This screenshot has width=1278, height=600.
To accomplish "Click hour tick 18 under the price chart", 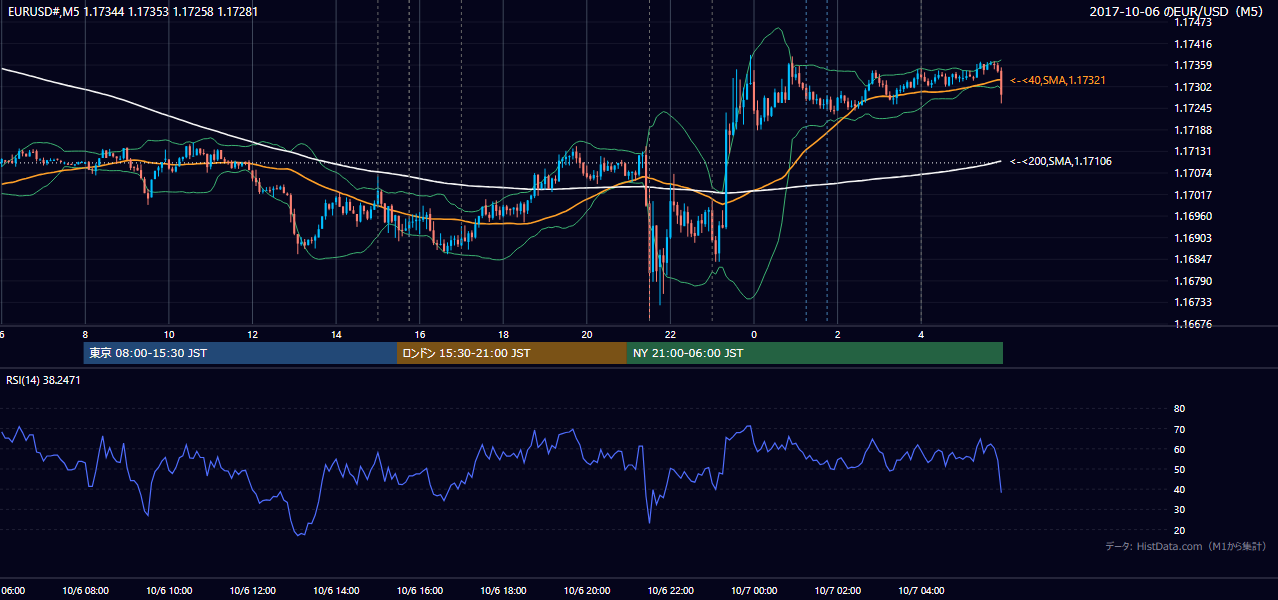I will click(503, 334).
